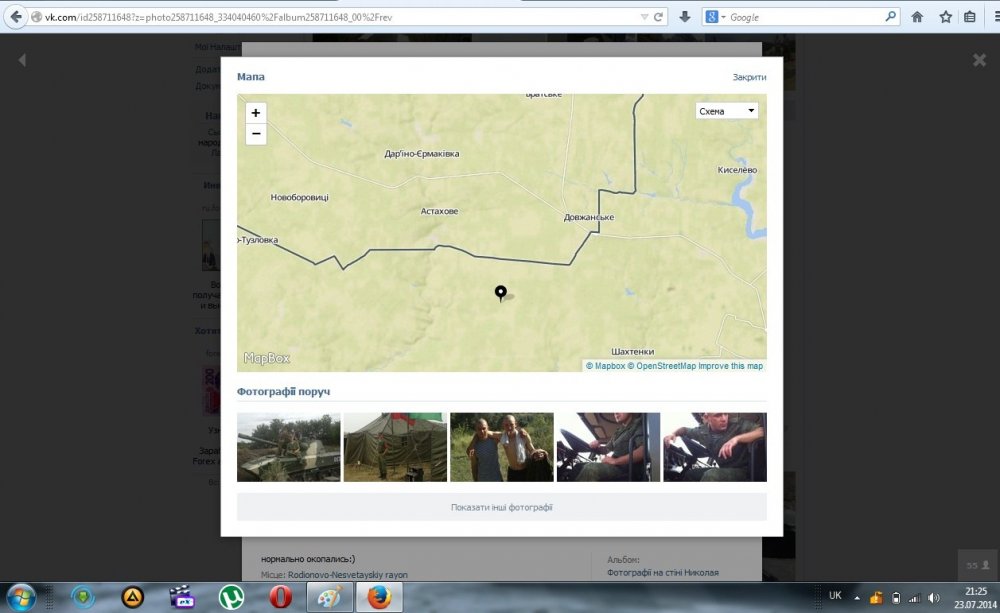The image size is (1000, 613).
Task: Close the photo viewer with the X
Action: (x=980, y=60)
